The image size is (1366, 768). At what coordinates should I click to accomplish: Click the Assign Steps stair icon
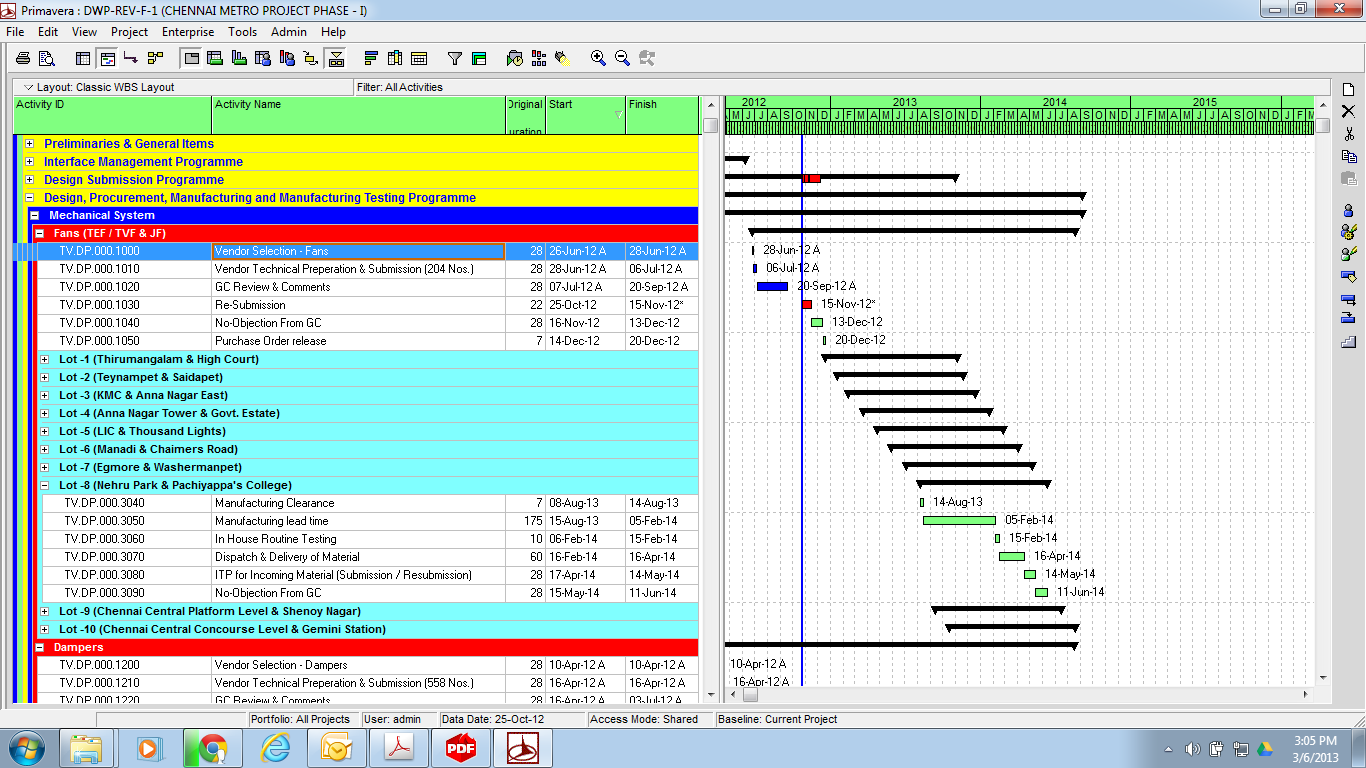[x=1348, y=342]
